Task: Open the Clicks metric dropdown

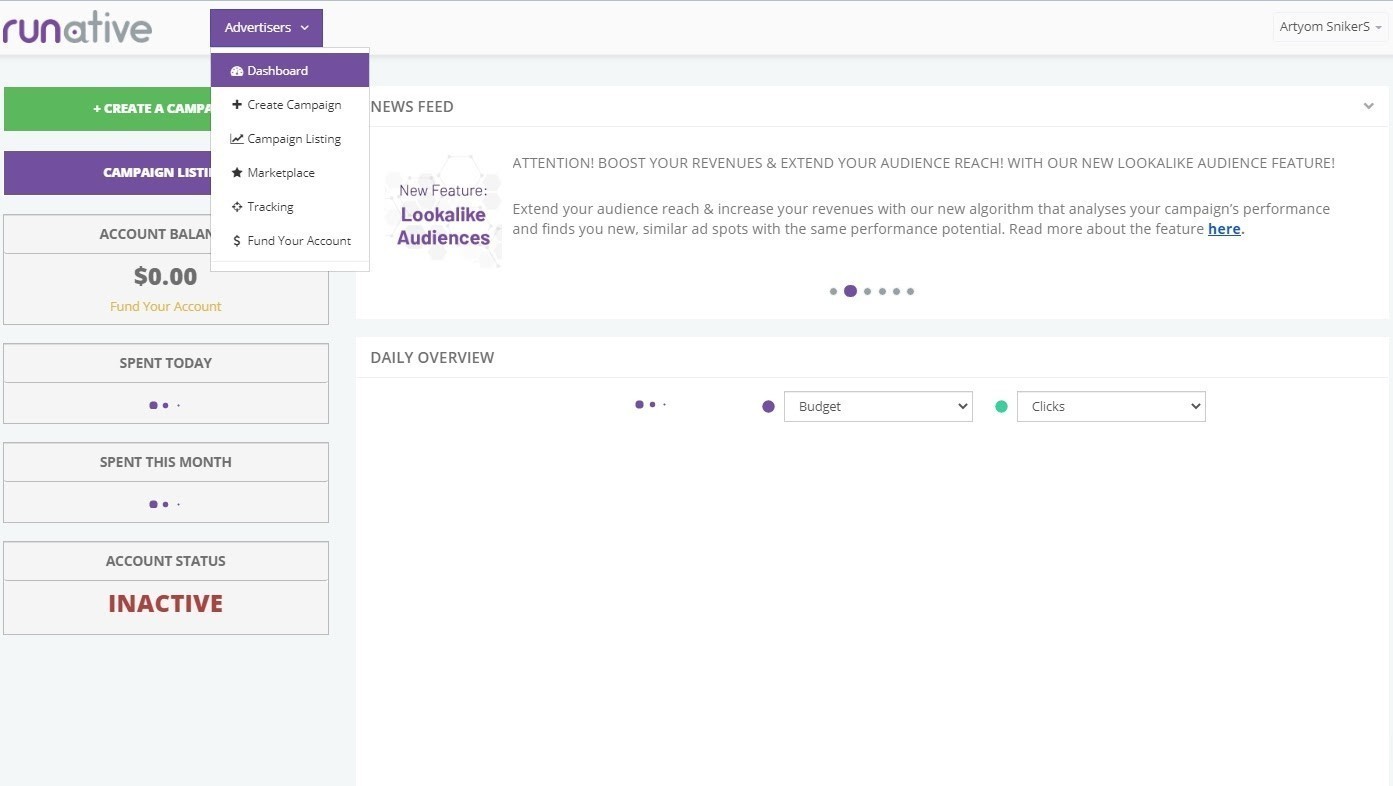Action: tap(1111, 406)
